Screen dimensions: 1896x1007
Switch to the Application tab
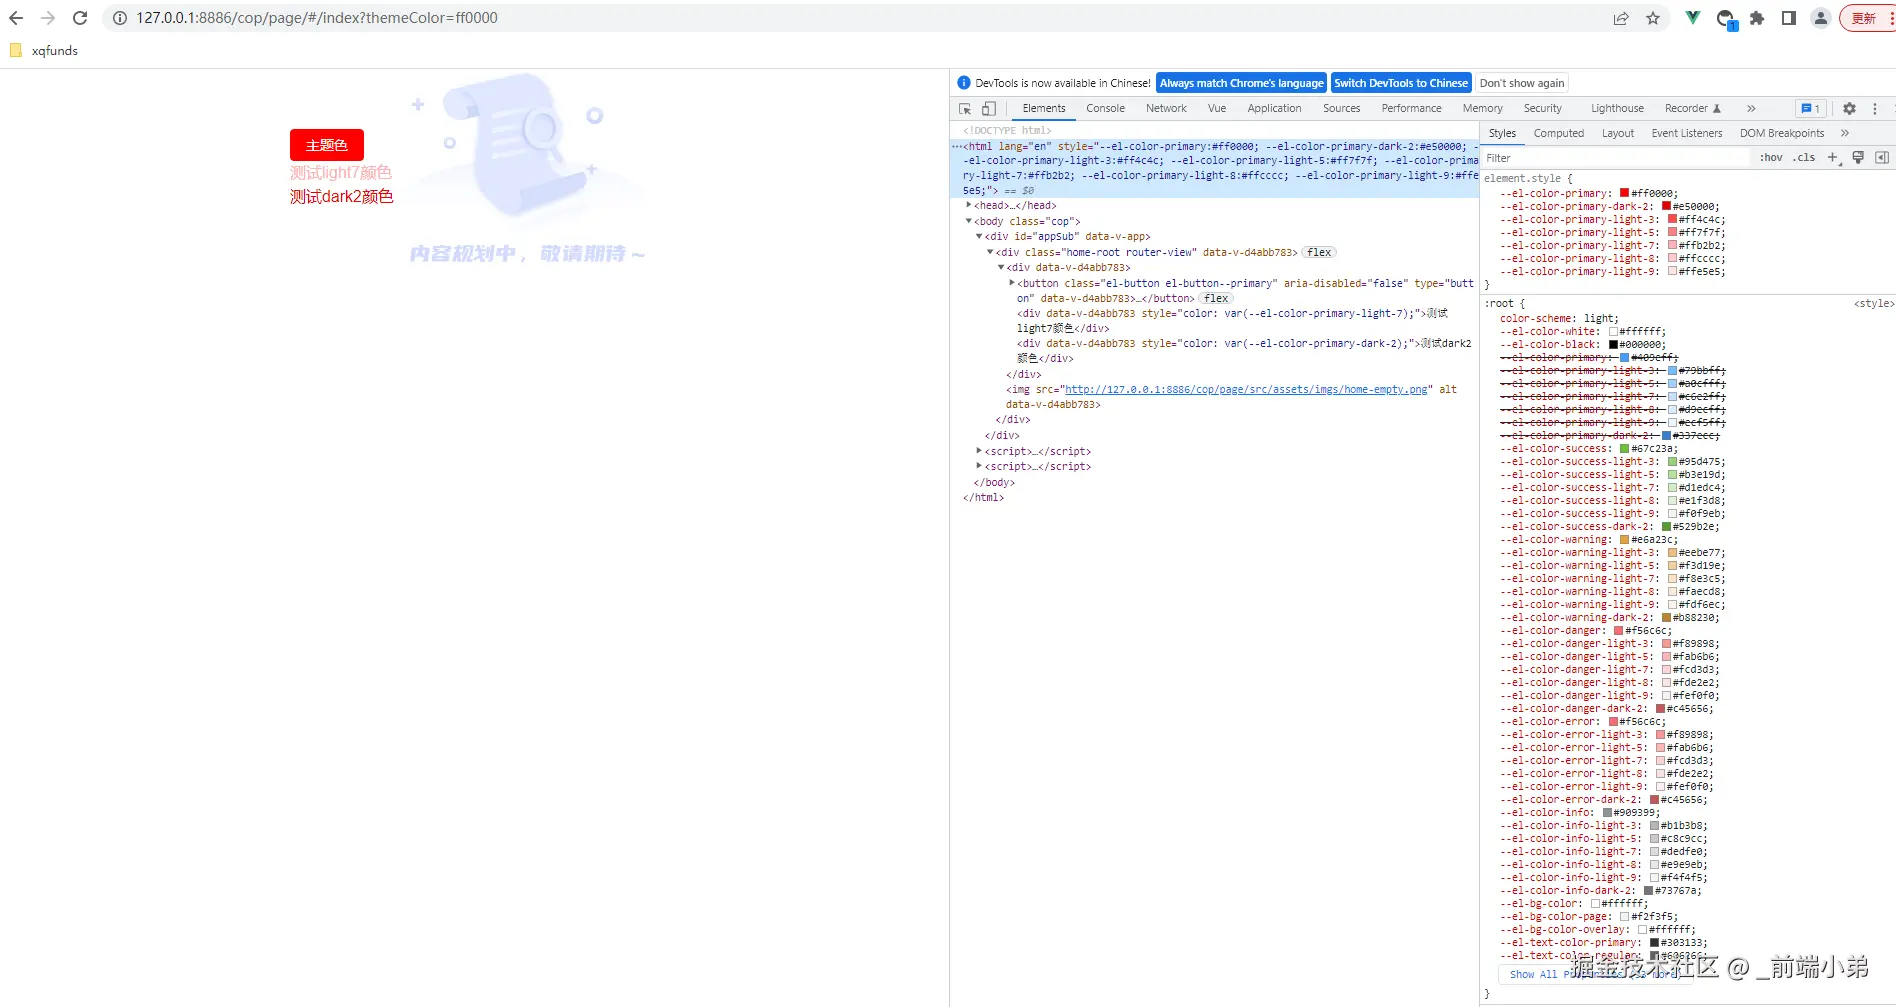pos(1274,109)
